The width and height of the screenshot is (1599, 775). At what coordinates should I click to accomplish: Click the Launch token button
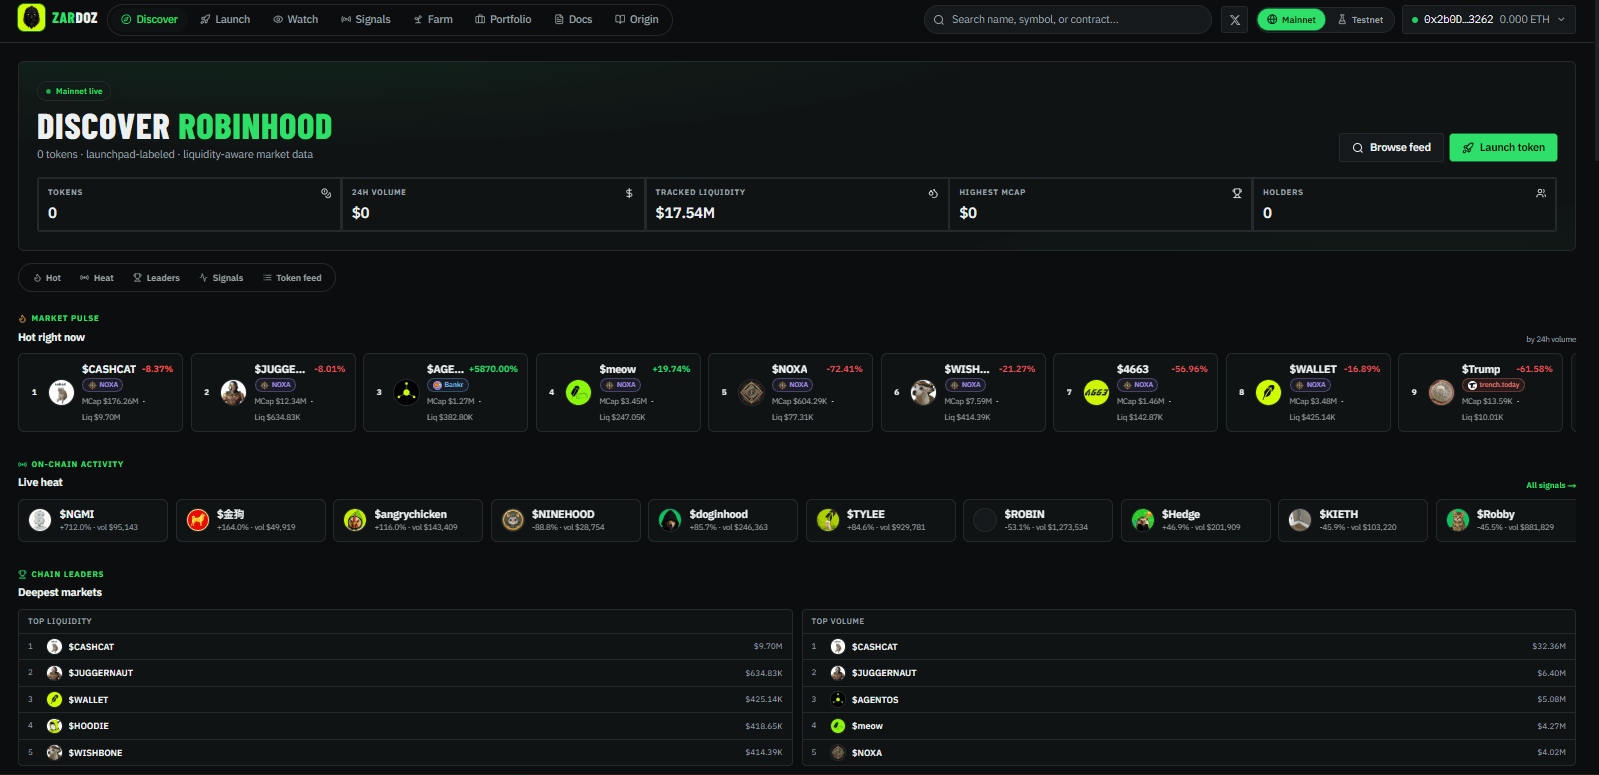tap(1503, 147)
